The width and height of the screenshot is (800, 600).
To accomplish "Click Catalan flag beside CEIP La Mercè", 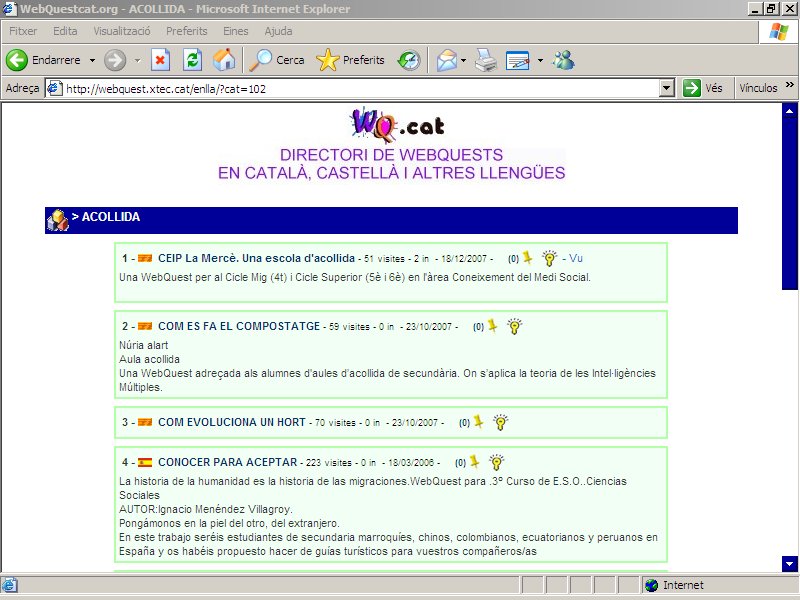I will click(145, 258).
